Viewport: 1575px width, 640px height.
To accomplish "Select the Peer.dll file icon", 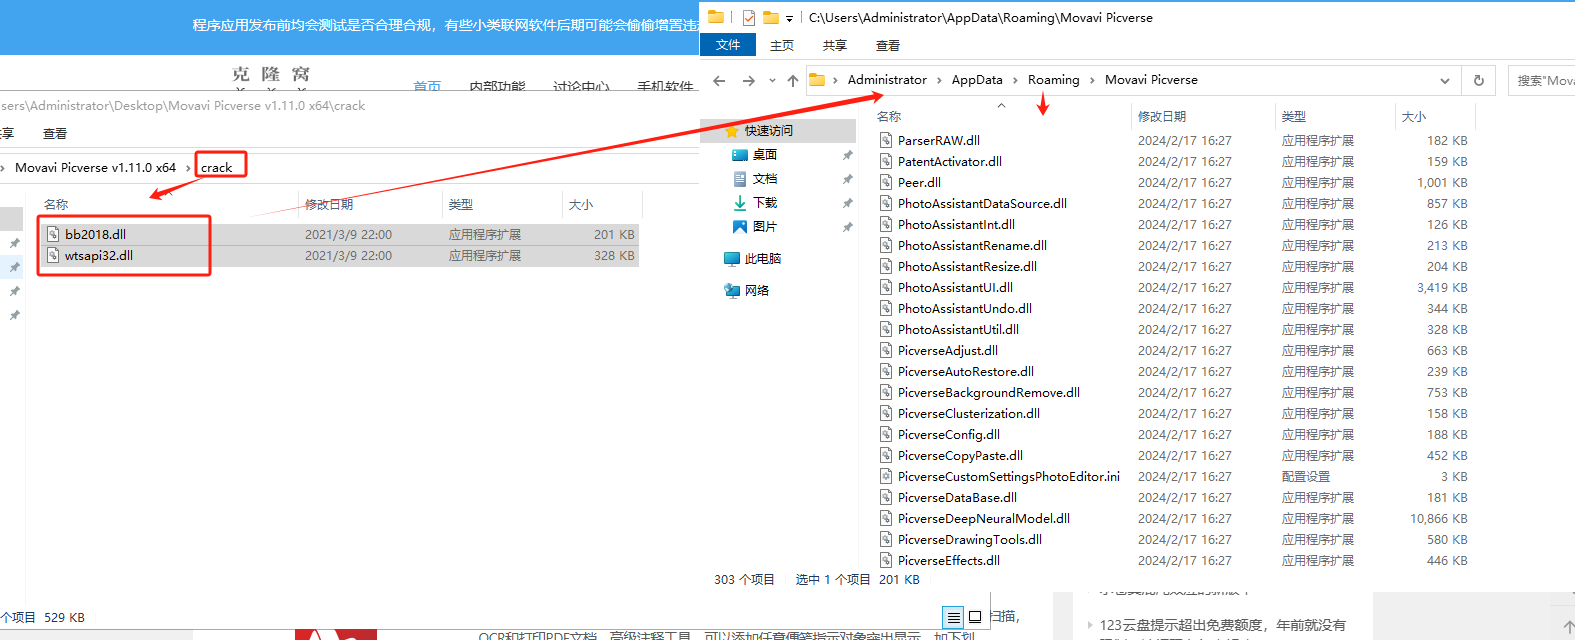I will pos(886,182).
